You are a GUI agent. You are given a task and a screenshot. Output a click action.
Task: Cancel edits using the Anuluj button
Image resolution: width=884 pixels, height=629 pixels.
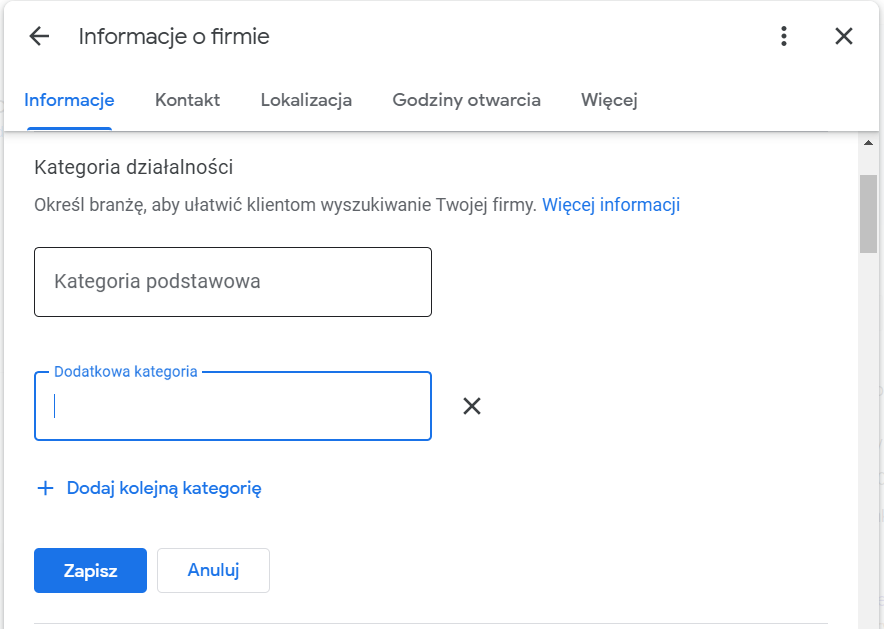[x=213, y=570]
